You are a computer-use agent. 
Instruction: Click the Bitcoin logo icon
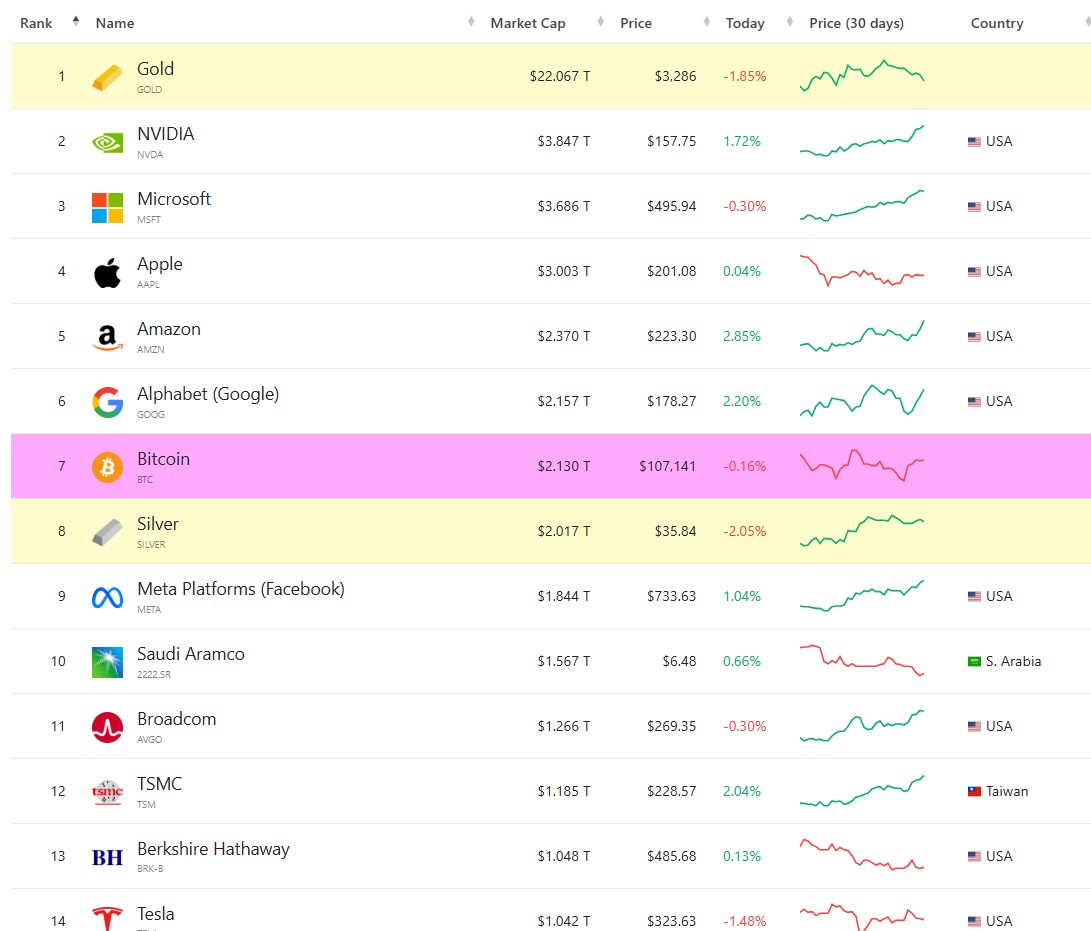(x=107, y=467)
